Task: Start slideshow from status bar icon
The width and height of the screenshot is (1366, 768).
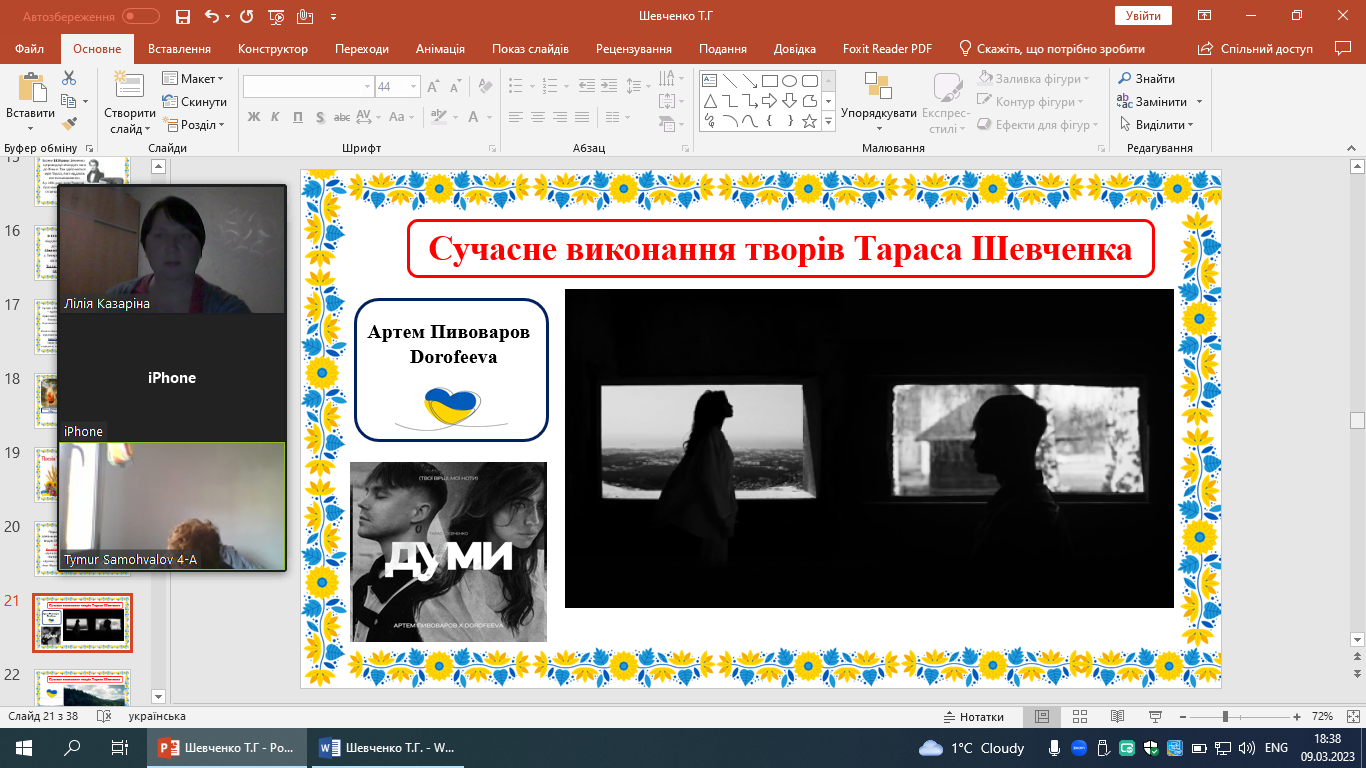Action: pyautogui.click(x=1154, y=717)
